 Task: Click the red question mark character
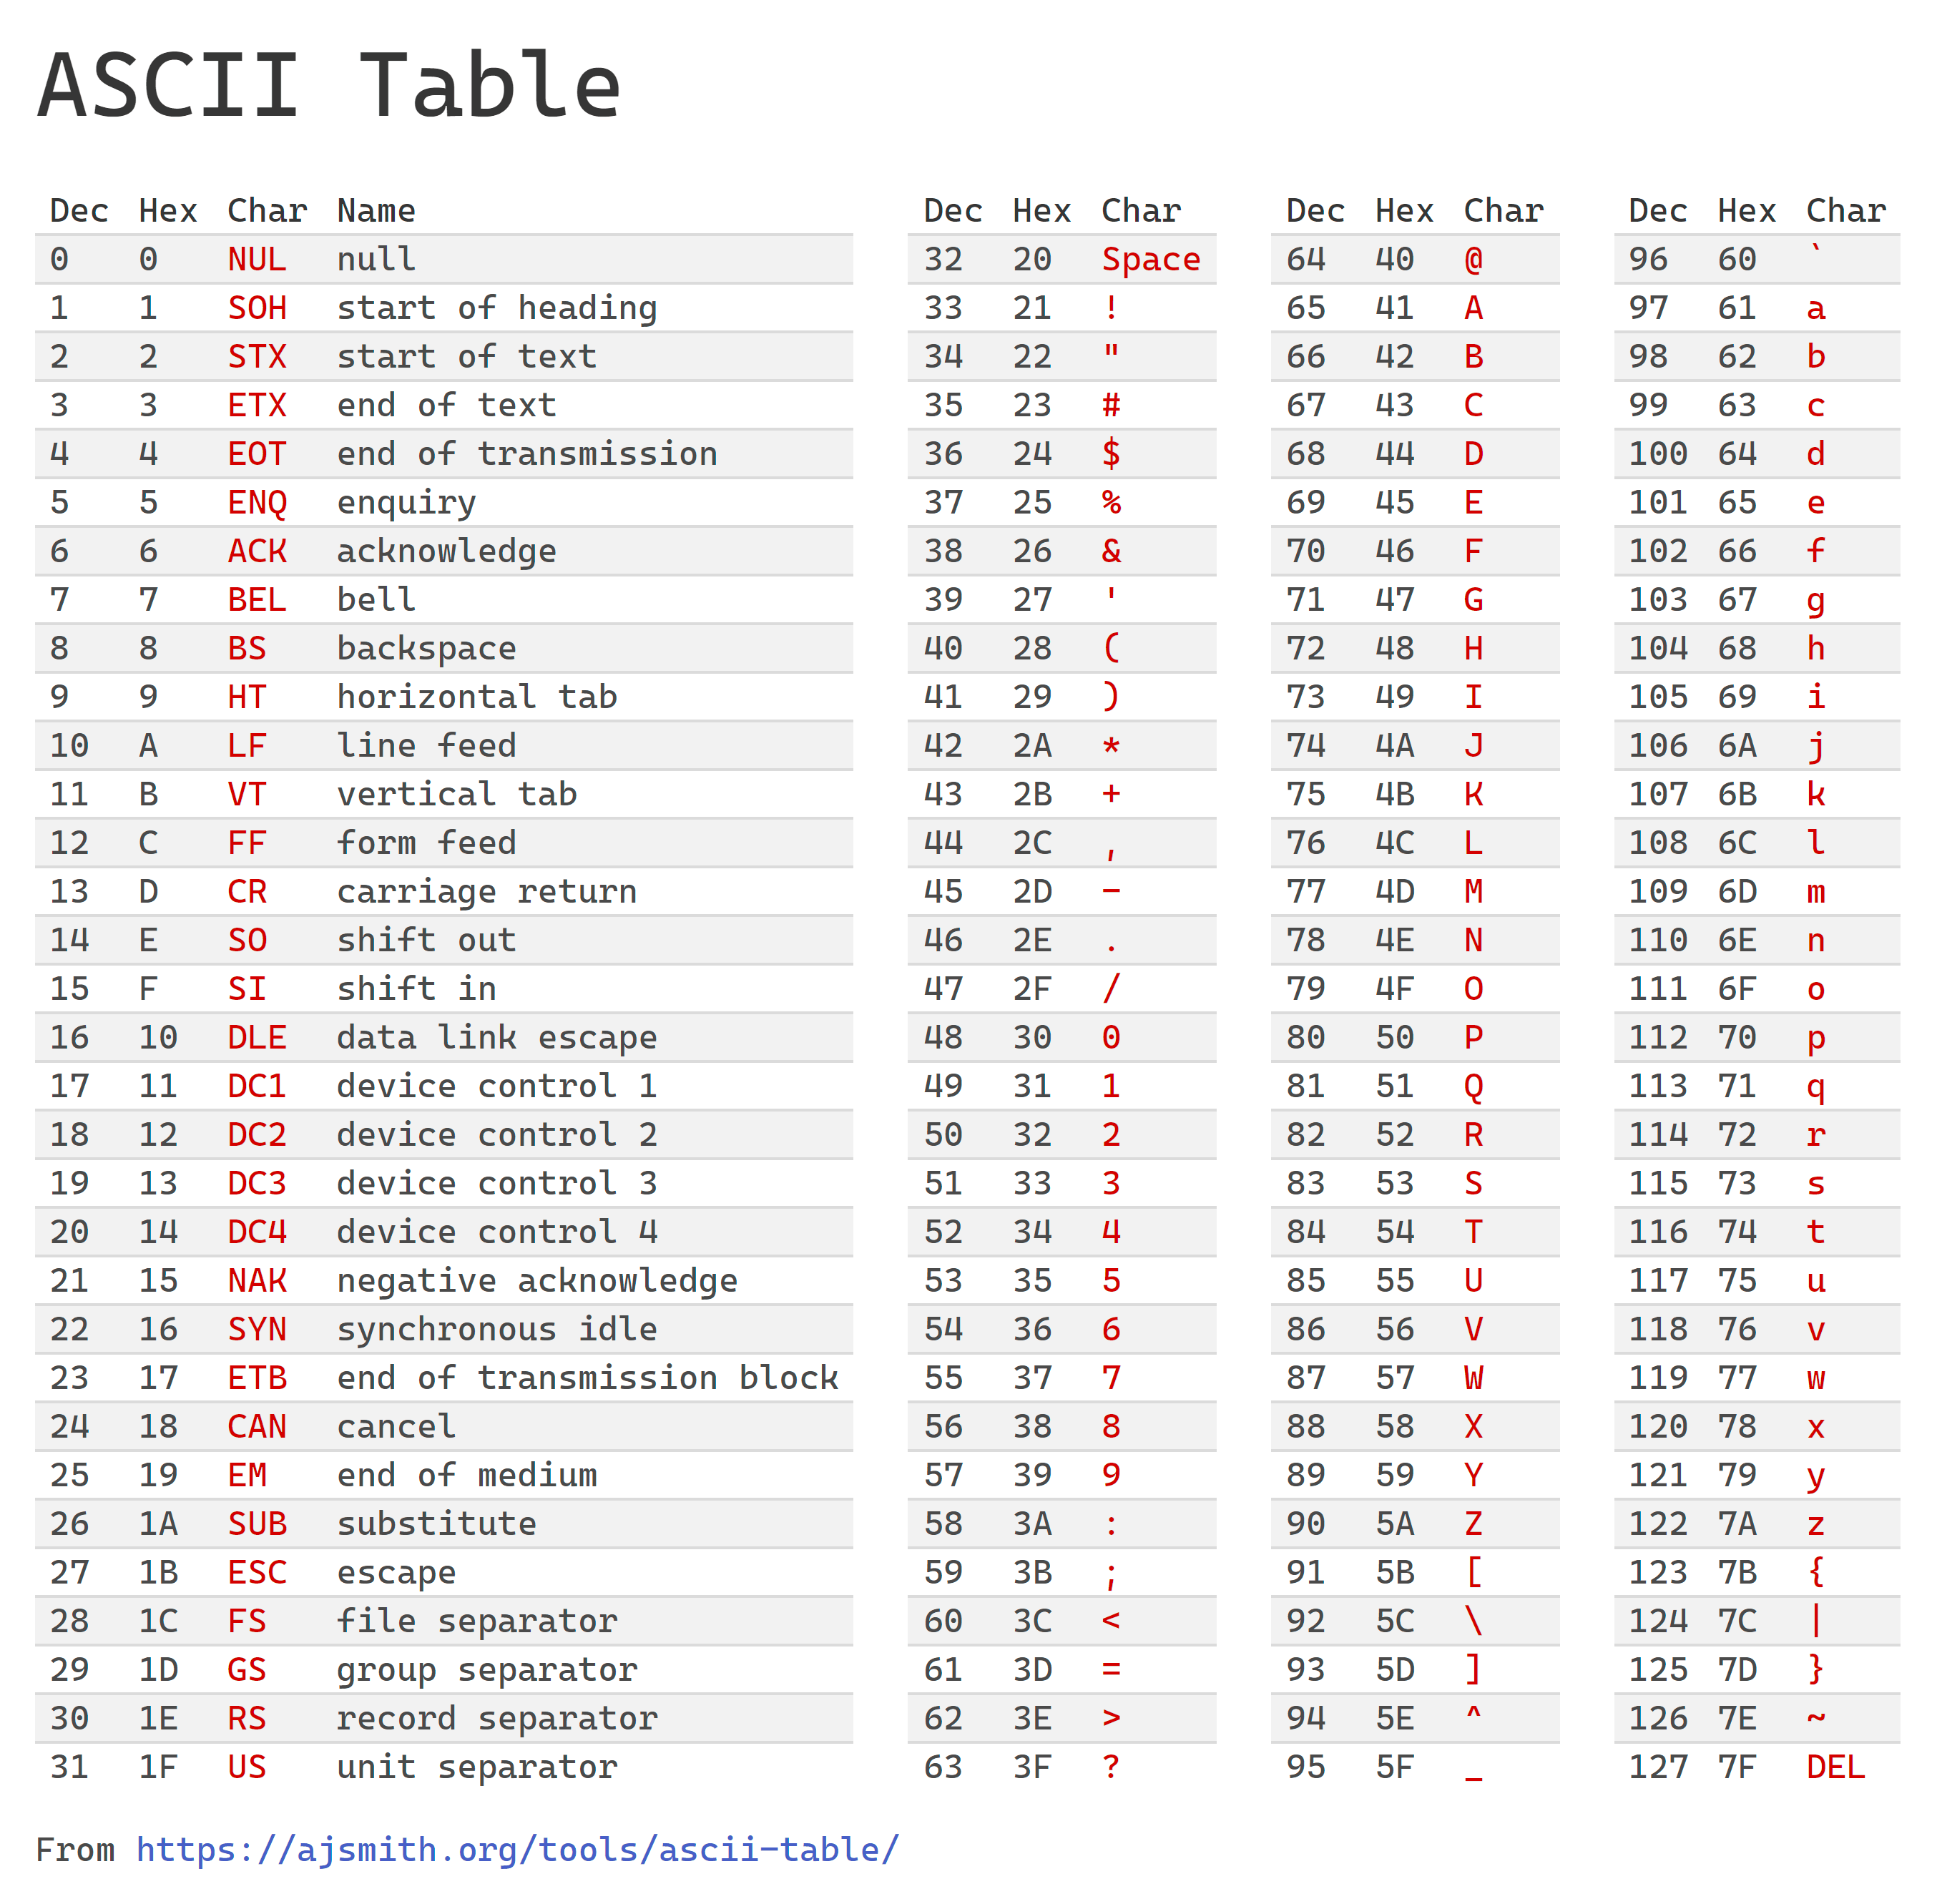coord(1110,1767)
